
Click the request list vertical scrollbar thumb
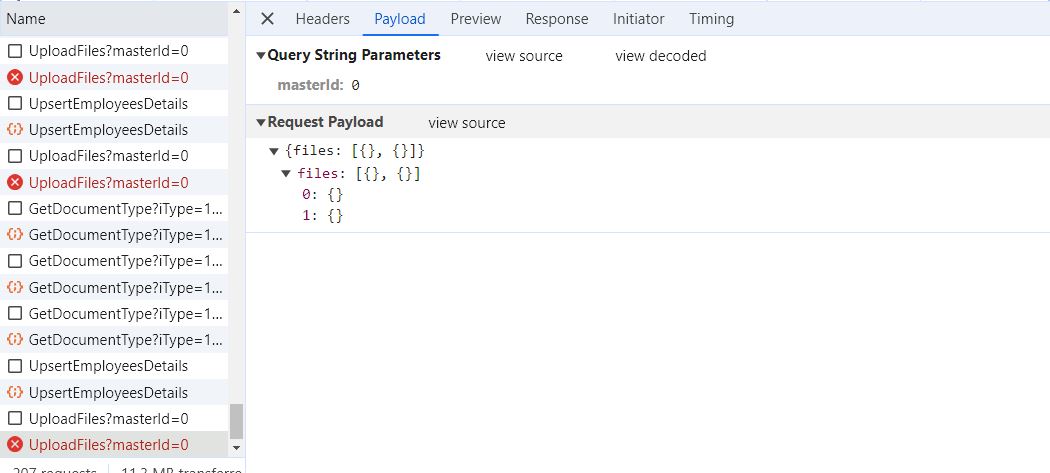click(x=237, y=421)
